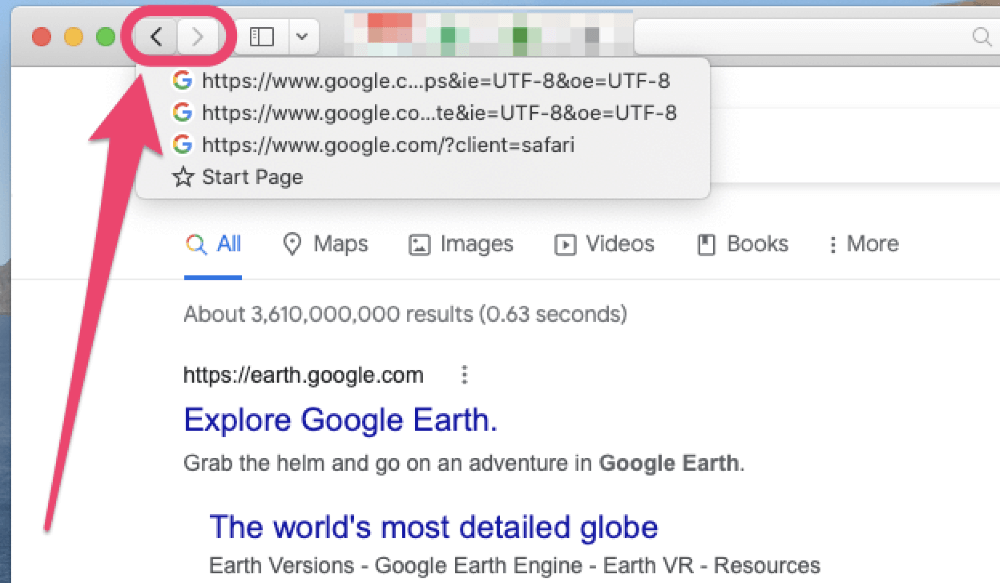This screenshot has height=583, width=1000.
Task: Open options dots beside earth.google.com
Action: (x=464, y=375)
